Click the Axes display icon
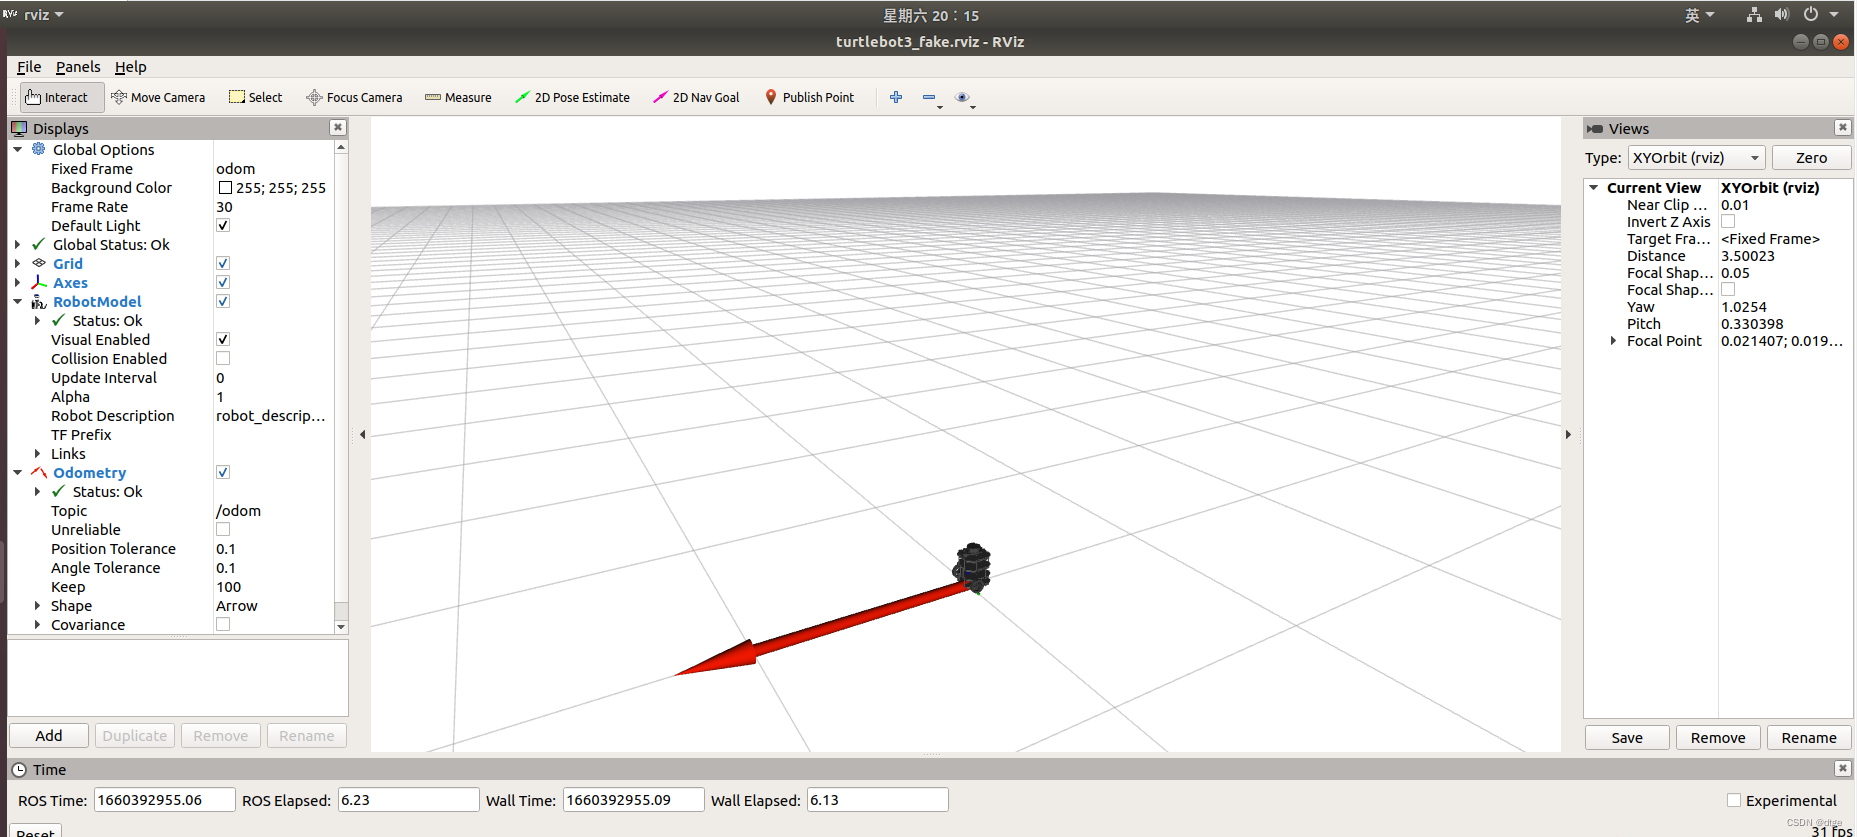 39,282
